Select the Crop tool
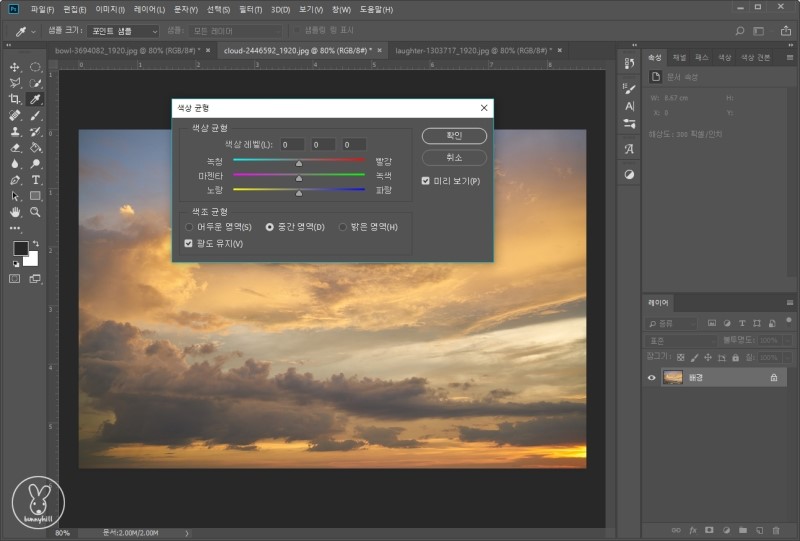The height and width of the screenshot is (541, 800). (15, 99)
